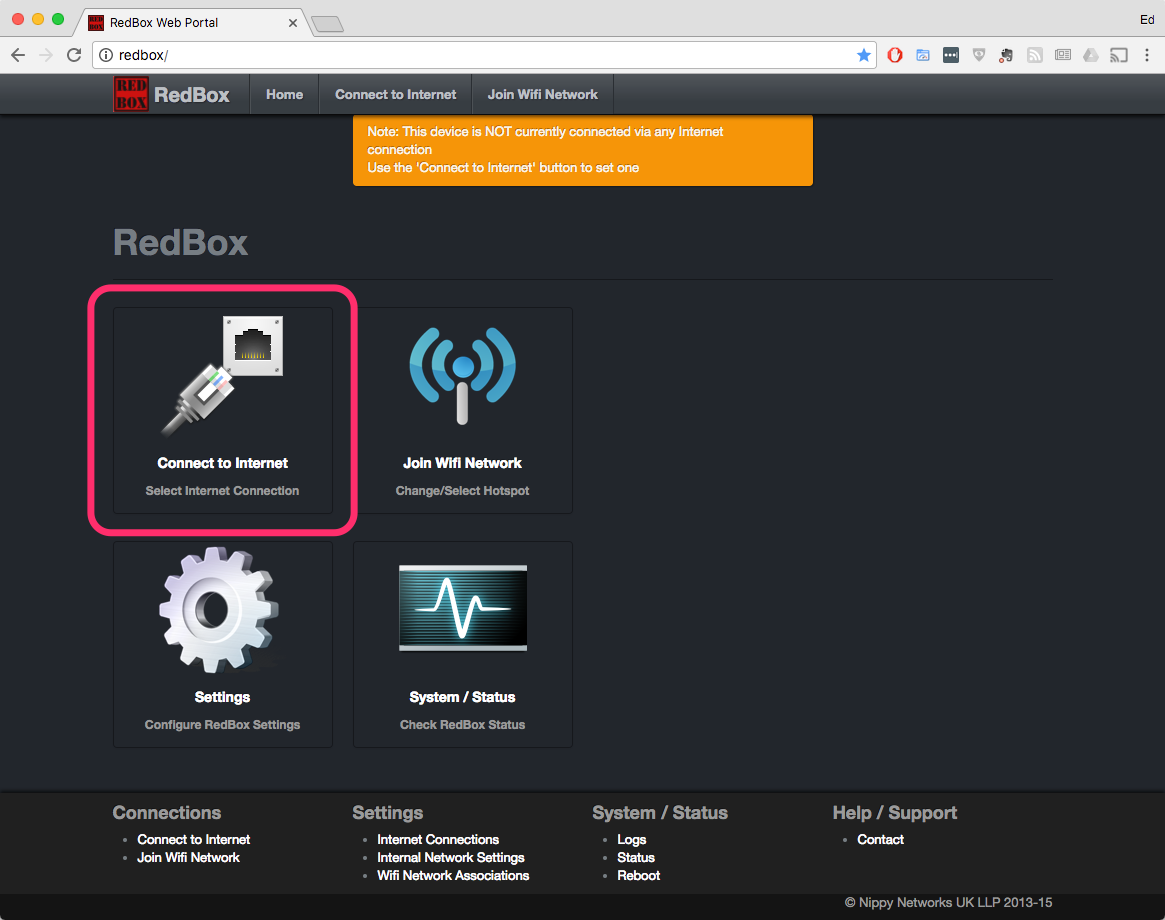The width and height of the screenshot is (1165, 920).
Task: Open footer link Reboot
Action: (x=638, y=875)
